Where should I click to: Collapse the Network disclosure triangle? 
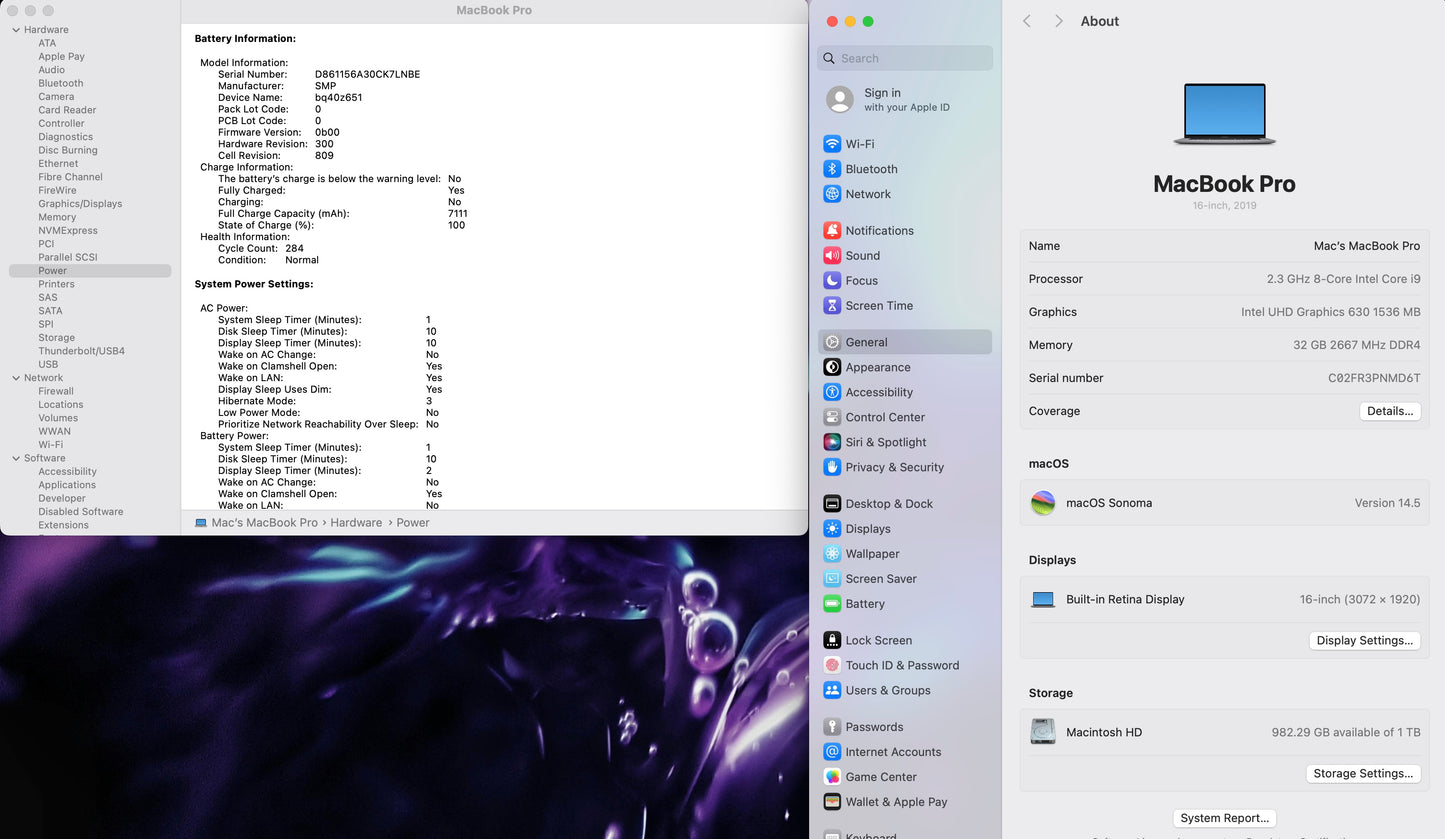(16, 378)
